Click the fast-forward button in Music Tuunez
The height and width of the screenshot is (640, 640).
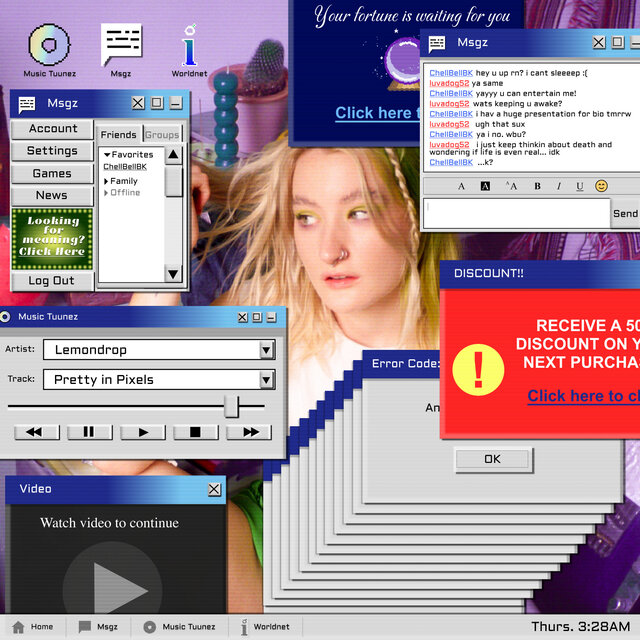click(x=249, y=432)
